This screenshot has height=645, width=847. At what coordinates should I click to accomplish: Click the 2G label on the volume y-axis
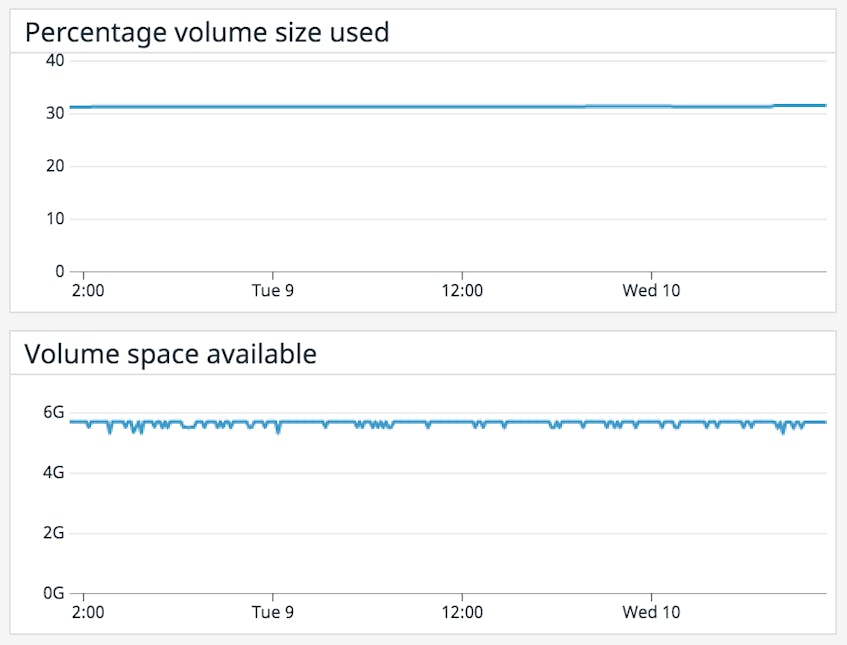pos(53,533)
